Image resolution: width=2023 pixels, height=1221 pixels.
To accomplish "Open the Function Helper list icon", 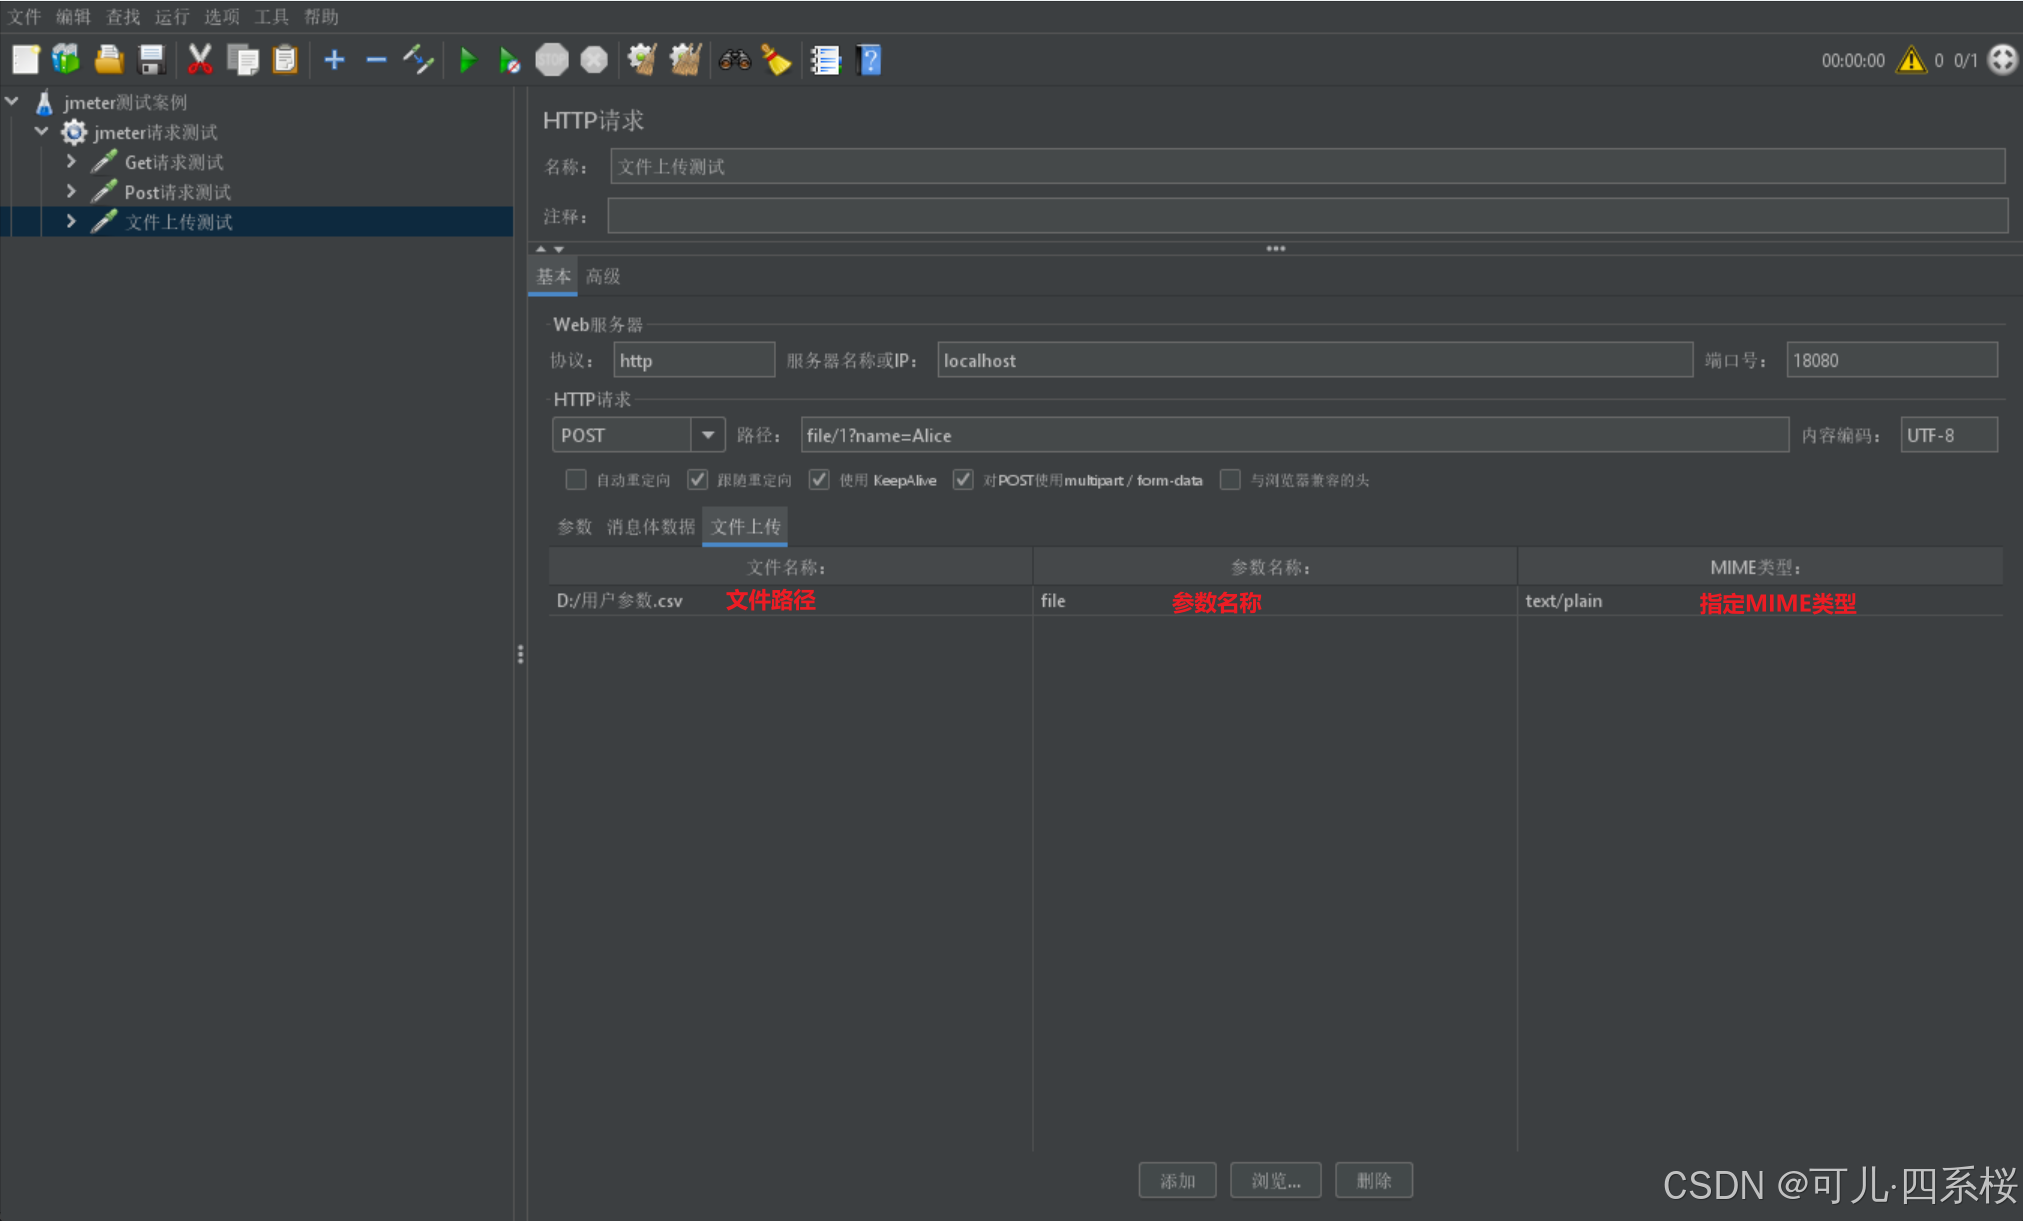I will 825,61.
